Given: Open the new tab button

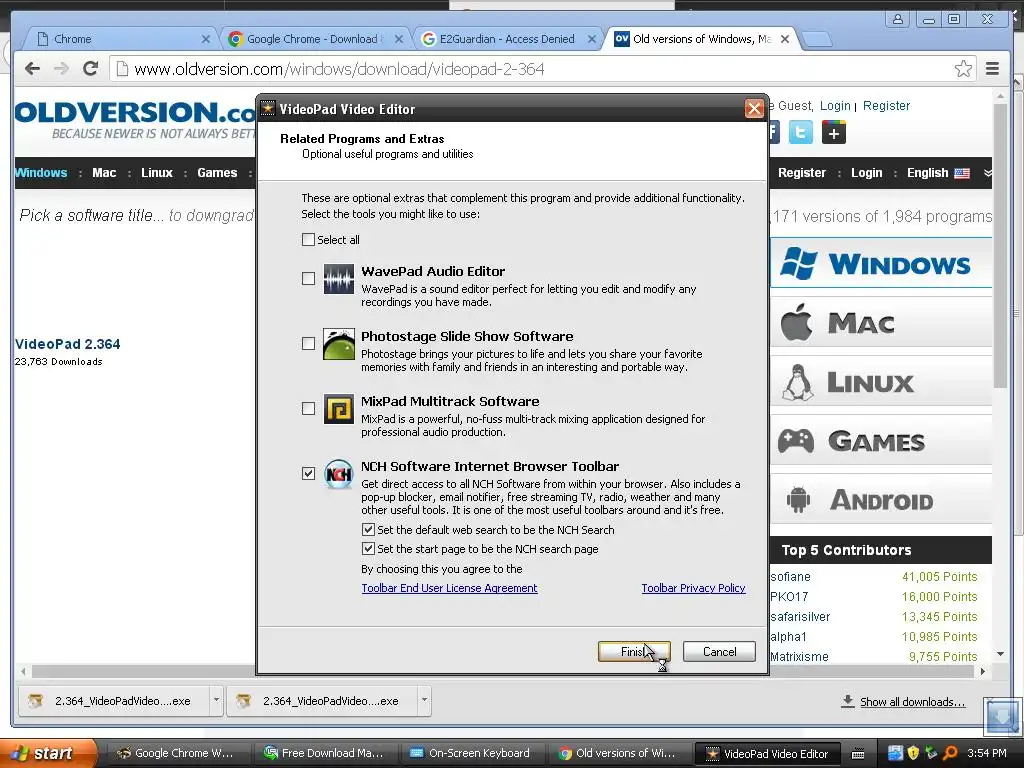Looking at the screenshot, I should pos(816,40).
